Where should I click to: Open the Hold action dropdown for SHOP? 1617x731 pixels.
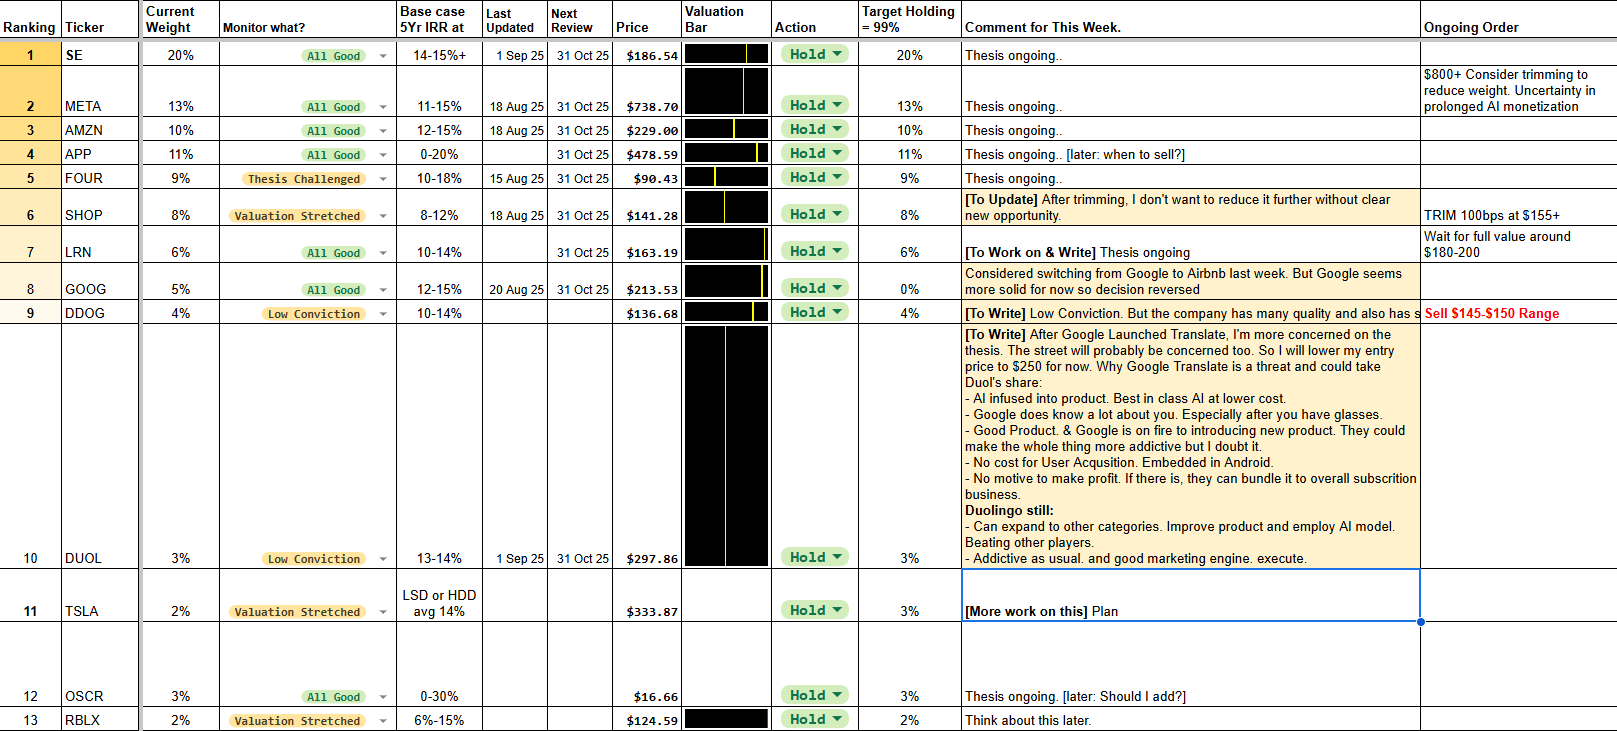pos(815,214)
